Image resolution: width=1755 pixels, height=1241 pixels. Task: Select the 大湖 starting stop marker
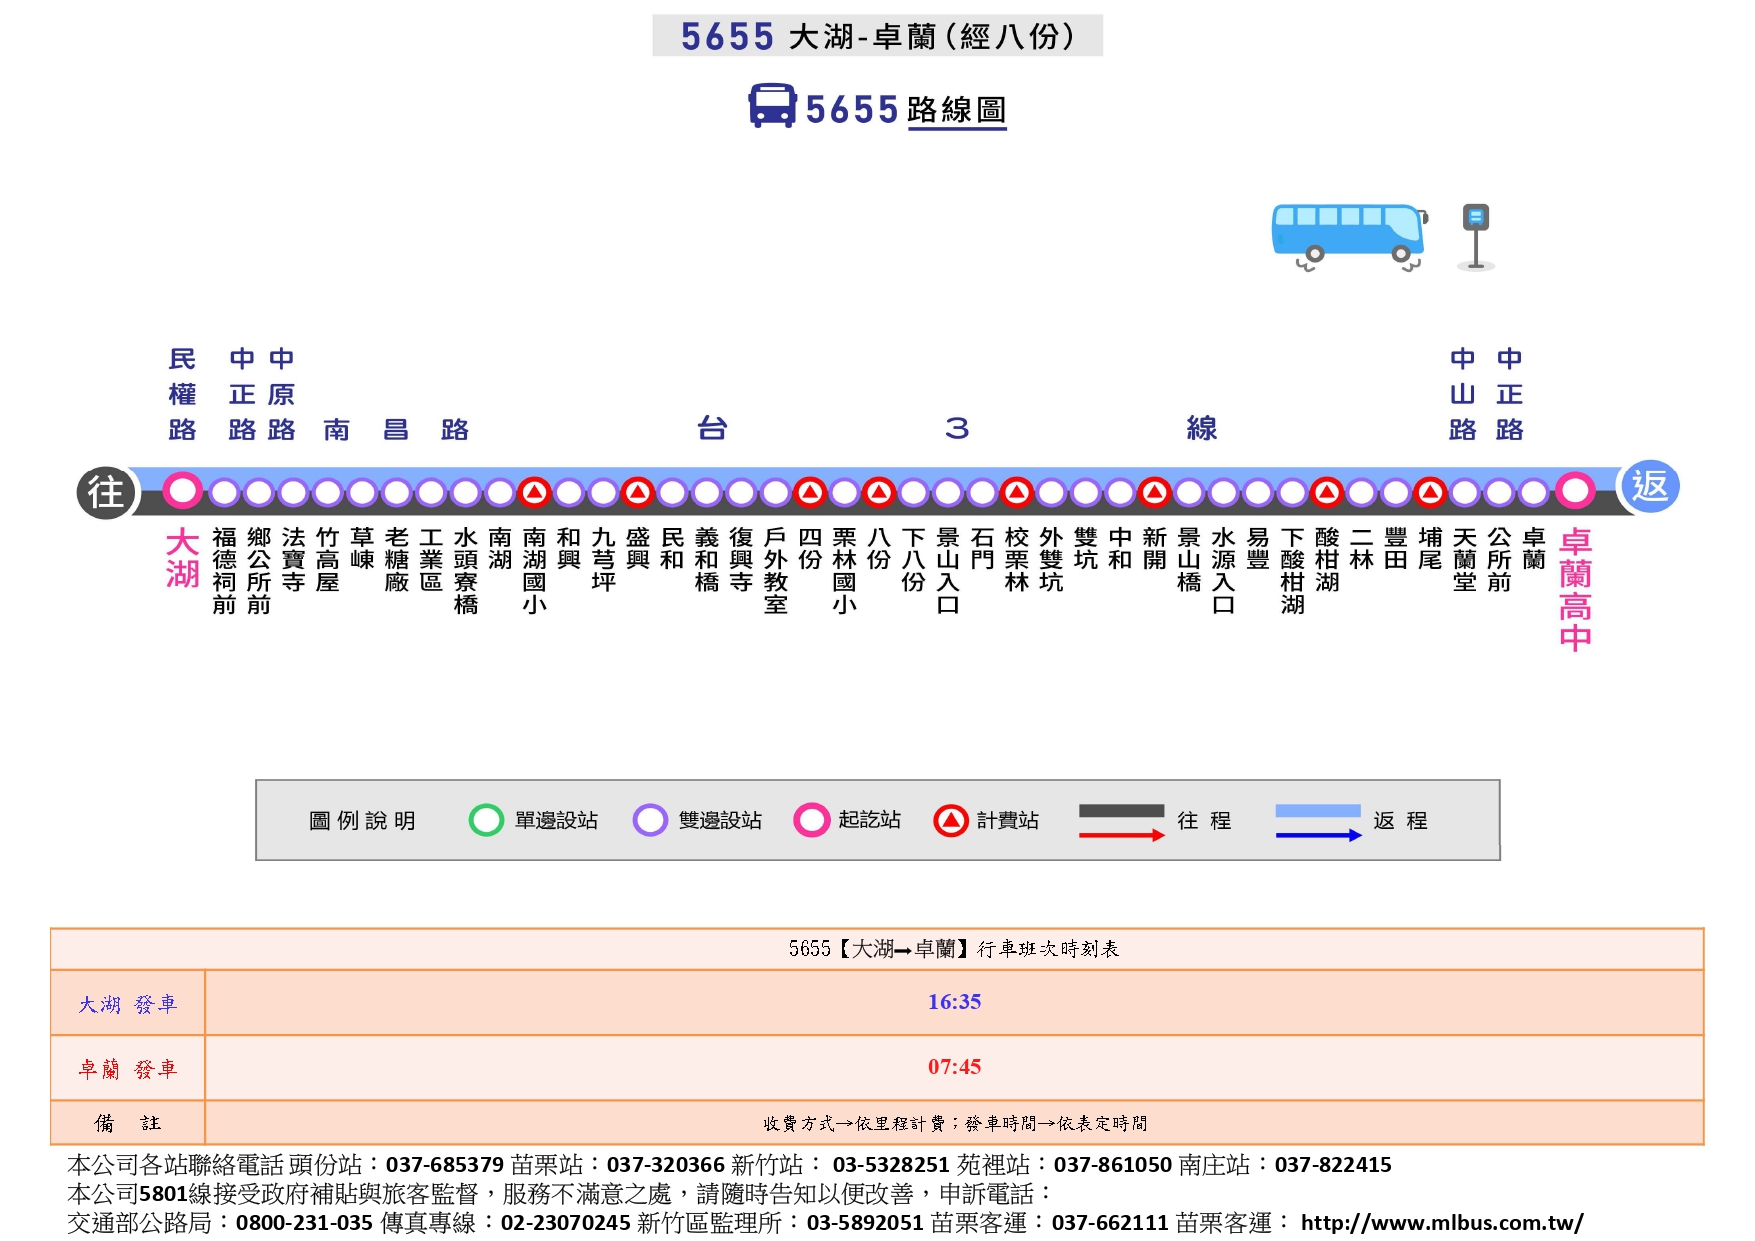click(182, 491)
